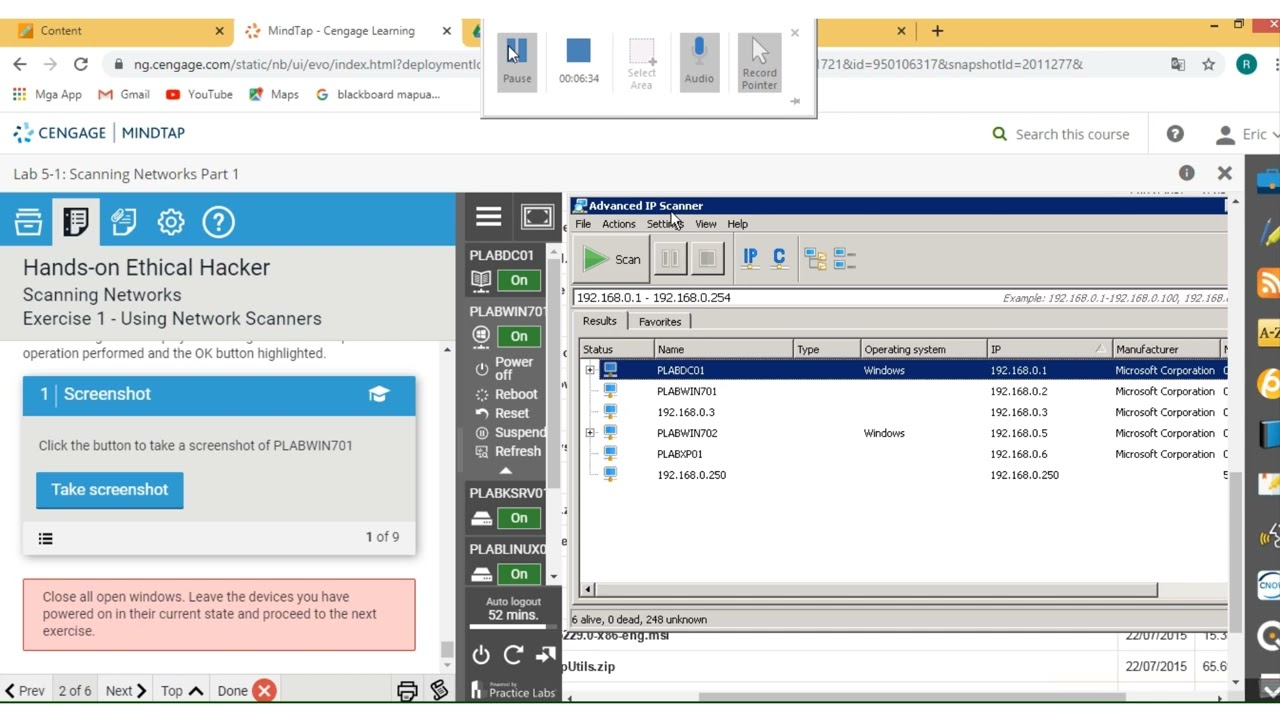Select the lab guide content icon

click(76, 222)
